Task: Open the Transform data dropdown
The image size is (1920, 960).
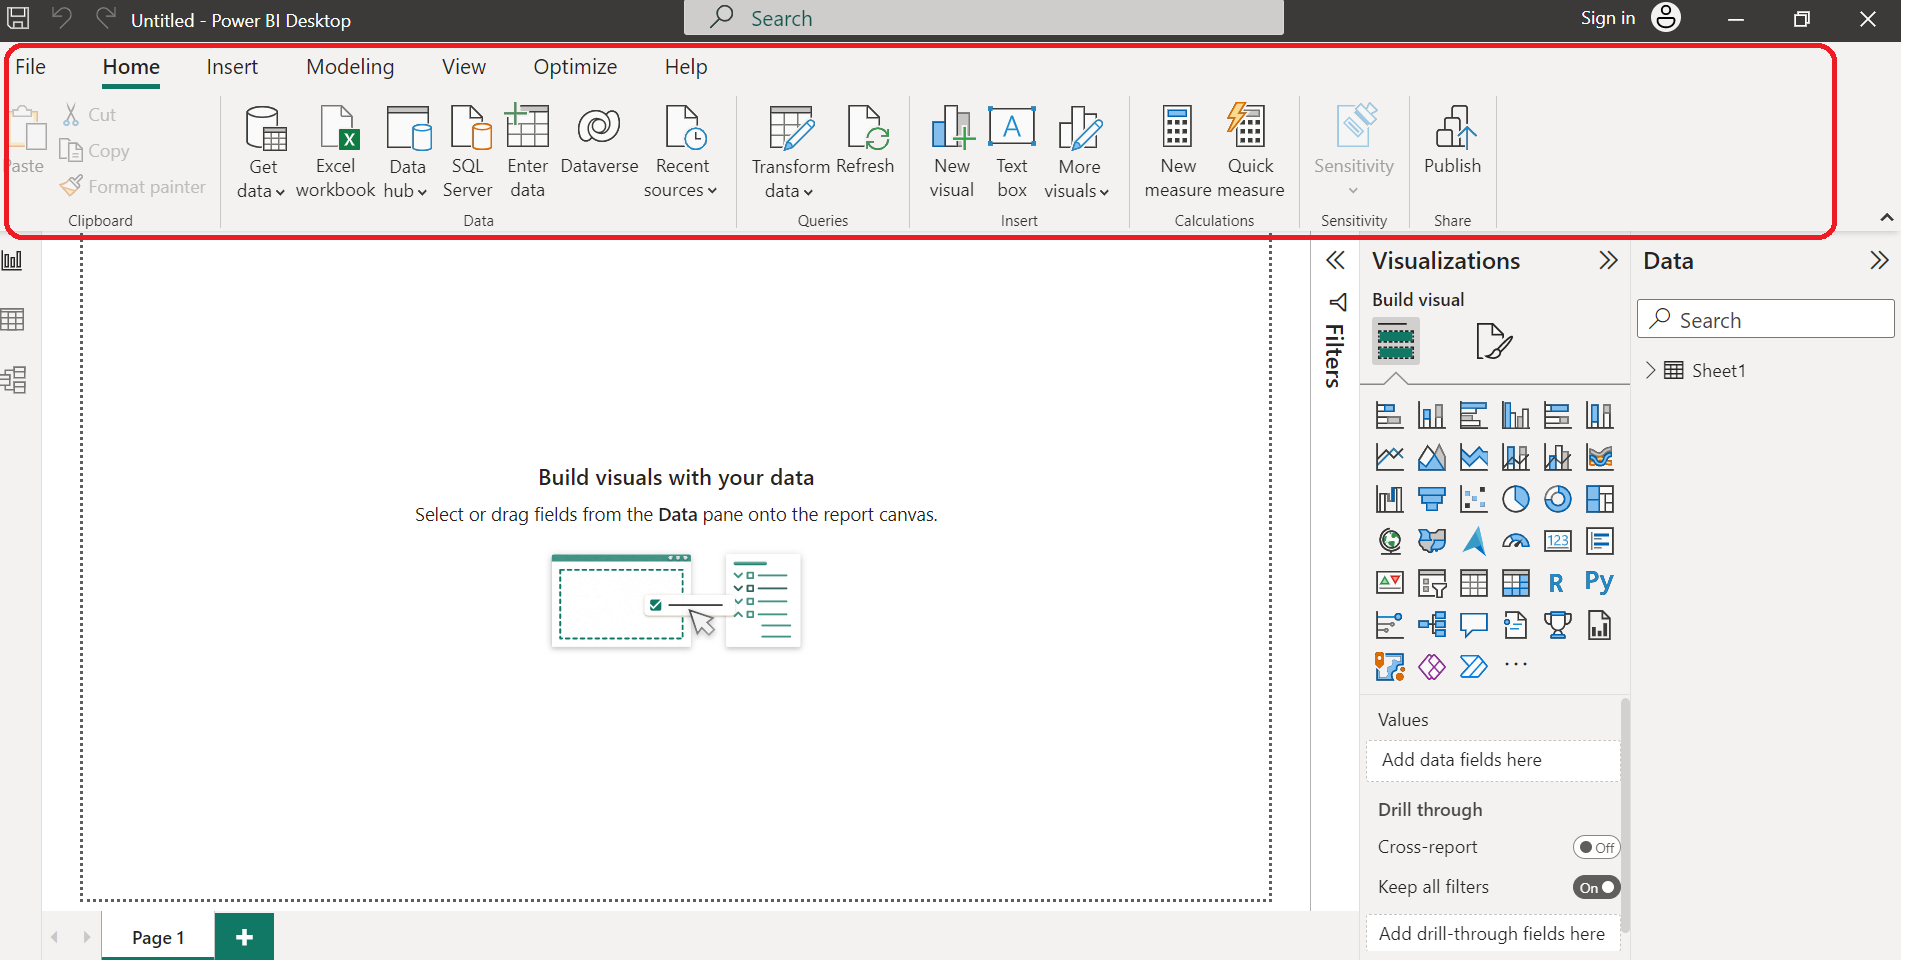Action: [790, 153]
